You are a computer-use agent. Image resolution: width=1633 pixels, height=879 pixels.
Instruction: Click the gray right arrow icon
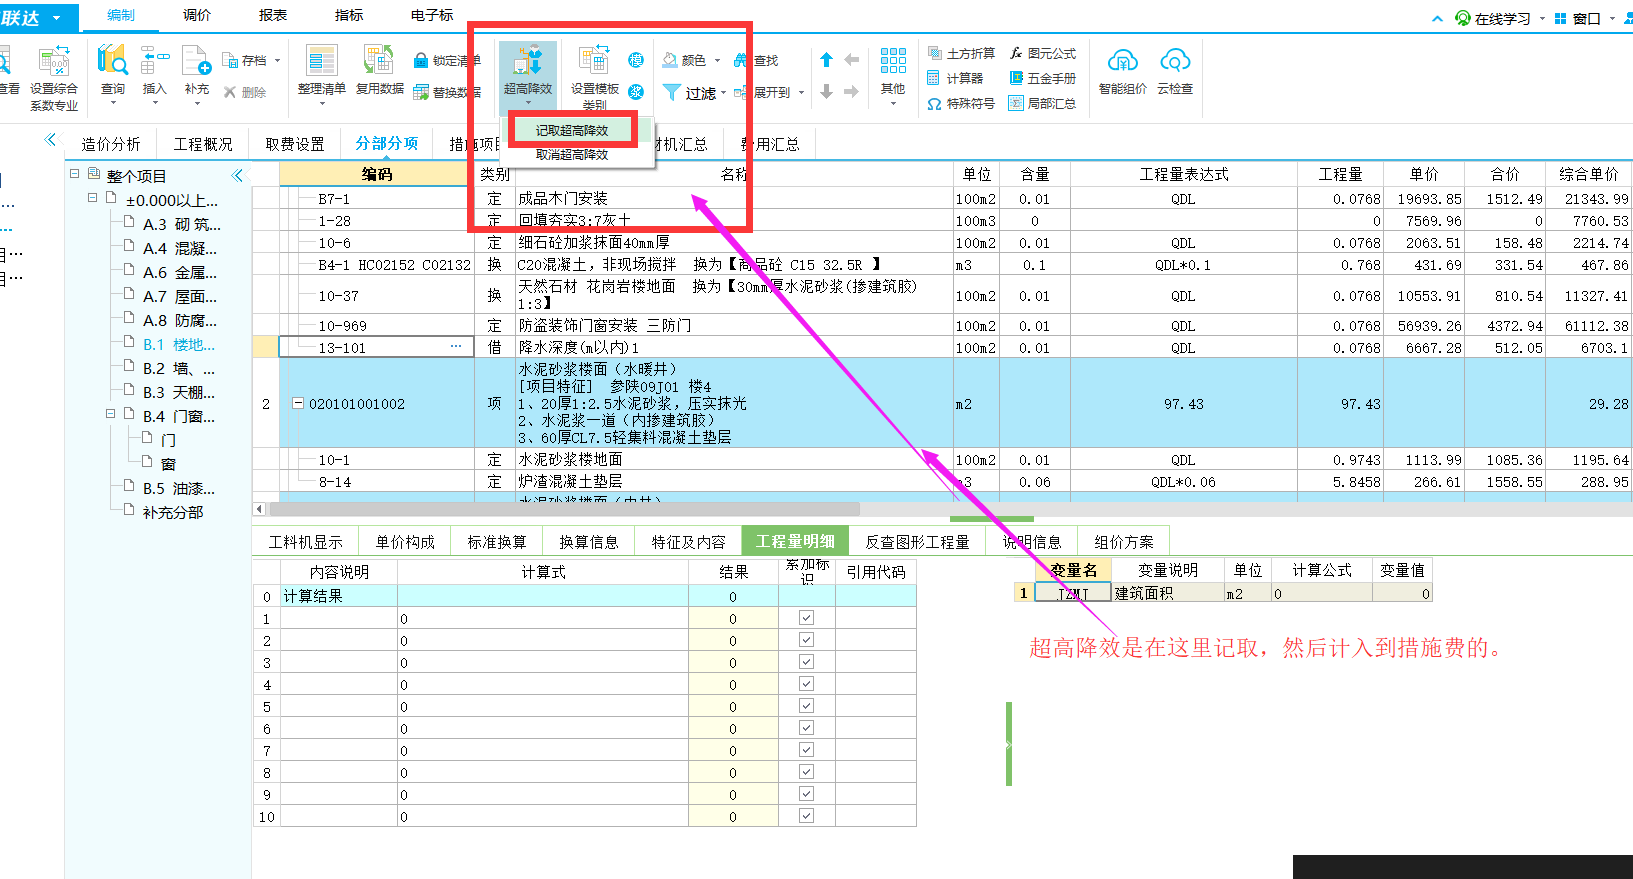click(851, 92)
